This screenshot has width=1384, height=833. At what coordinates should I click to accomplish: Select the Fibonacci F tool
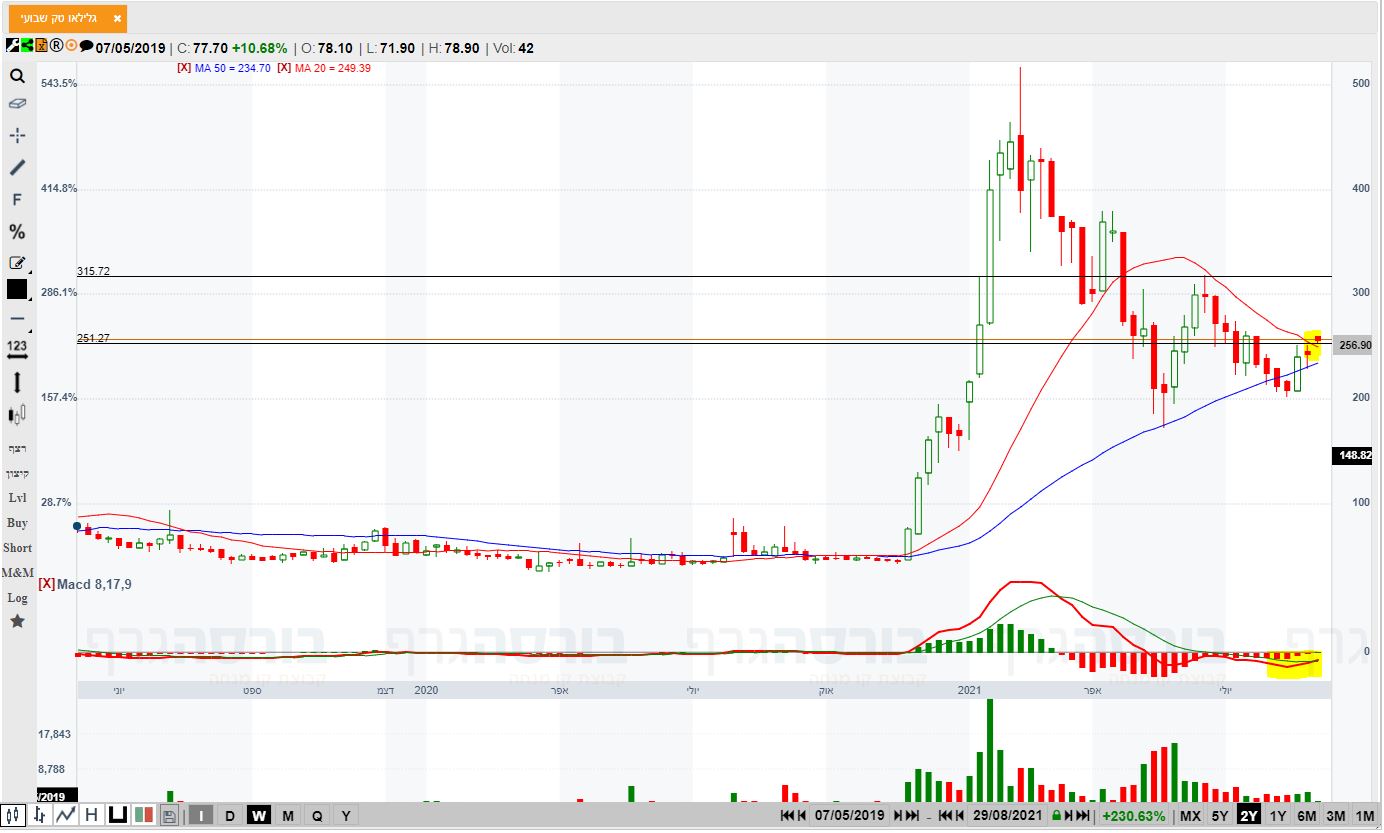click(x=17, y=200)
